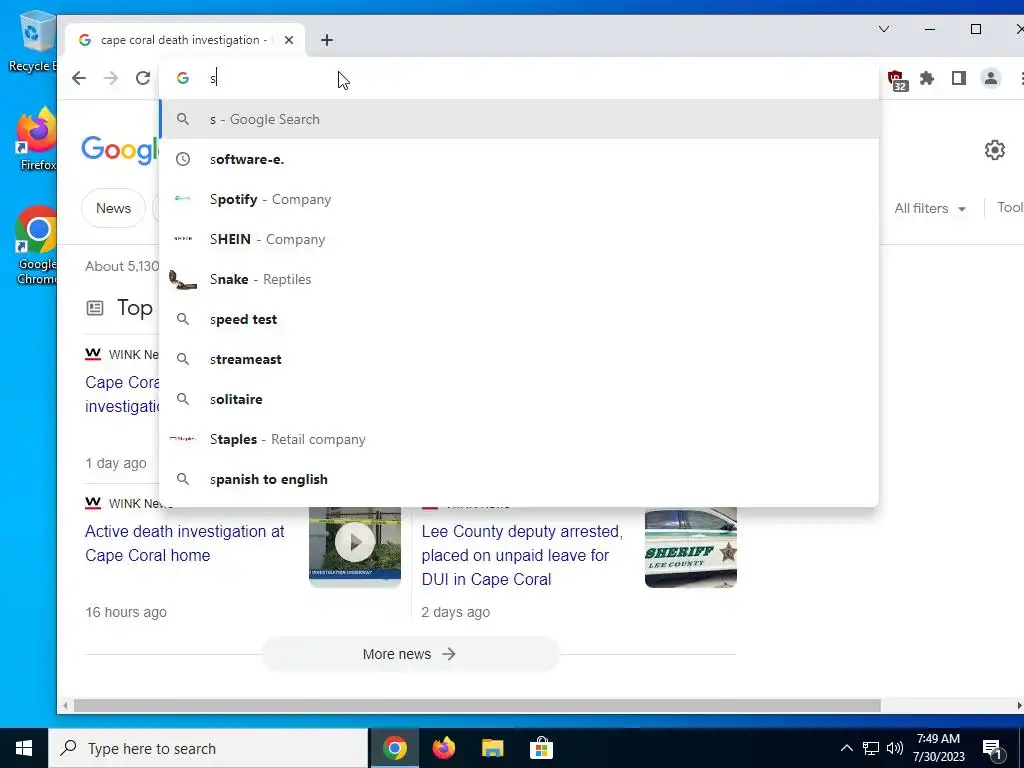Open the Chrome profile avatar
The image size is (1024, 768).
tap(991, 78)
